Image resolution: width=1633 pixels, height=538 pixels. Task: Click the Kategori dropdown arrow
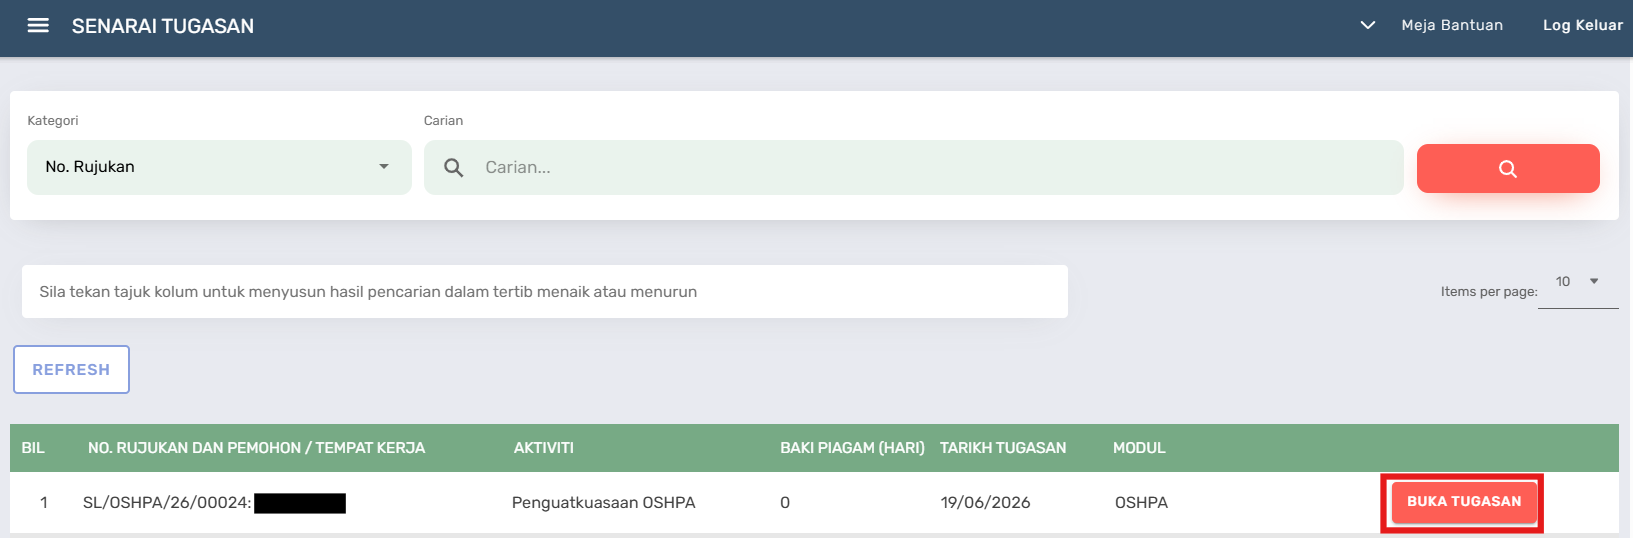pos(384,167)
